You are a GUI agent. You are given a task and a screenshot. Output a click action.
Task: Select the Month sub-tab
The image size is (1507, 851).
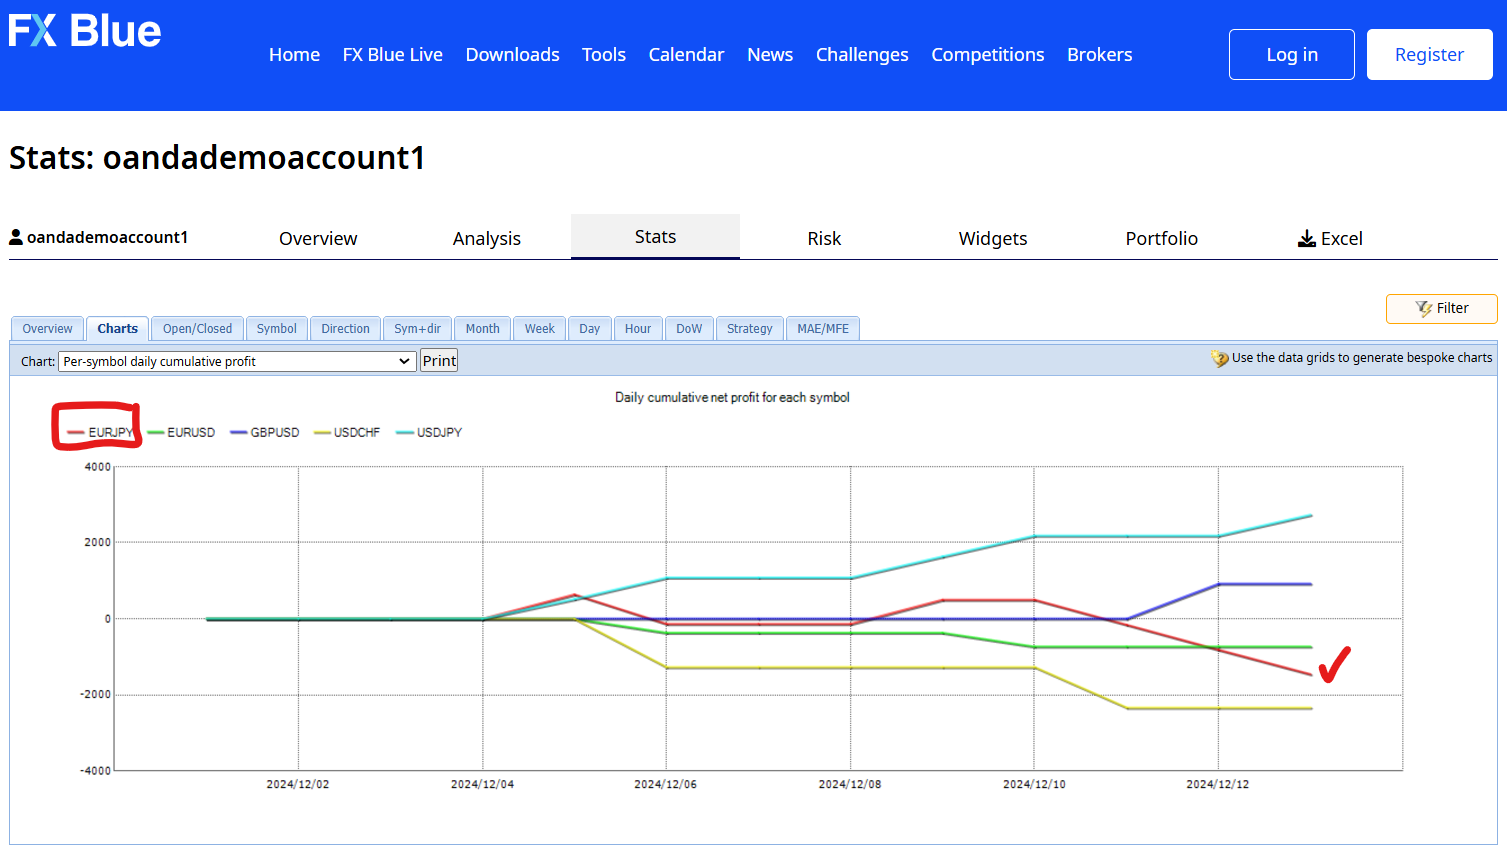pos(482,329)
